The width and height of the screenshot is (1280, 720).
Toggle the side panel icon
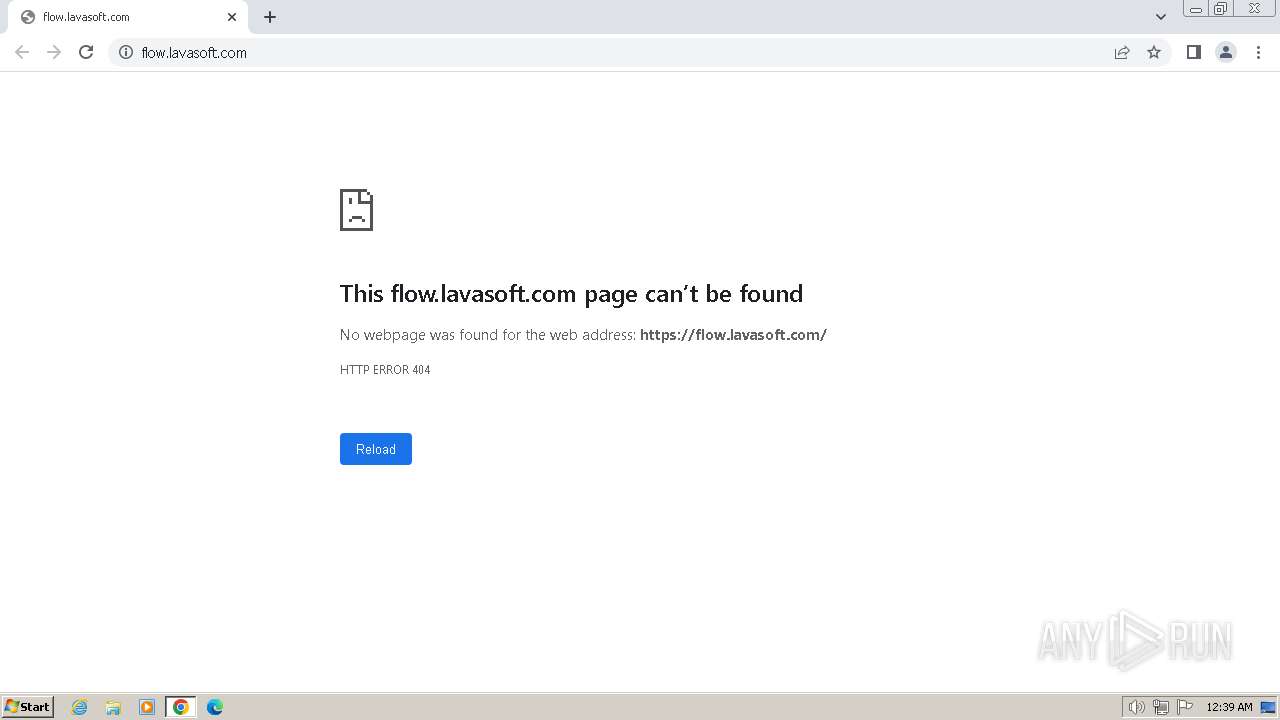(x=1193, y=52)
